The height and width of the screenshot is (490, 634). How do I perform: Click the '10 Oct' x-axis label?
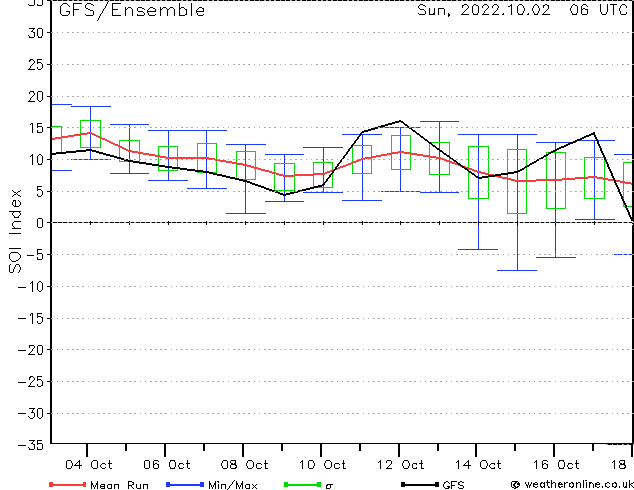tap(322, 465)
